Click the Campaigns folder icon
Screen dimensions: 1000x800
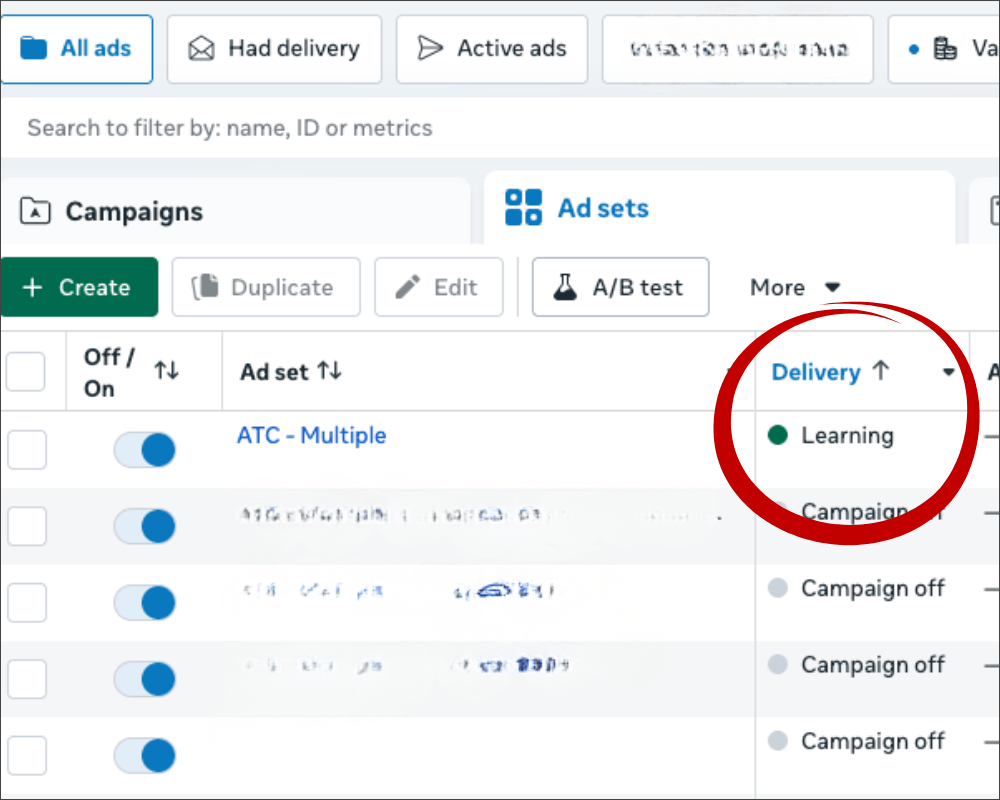pos(35,211)
